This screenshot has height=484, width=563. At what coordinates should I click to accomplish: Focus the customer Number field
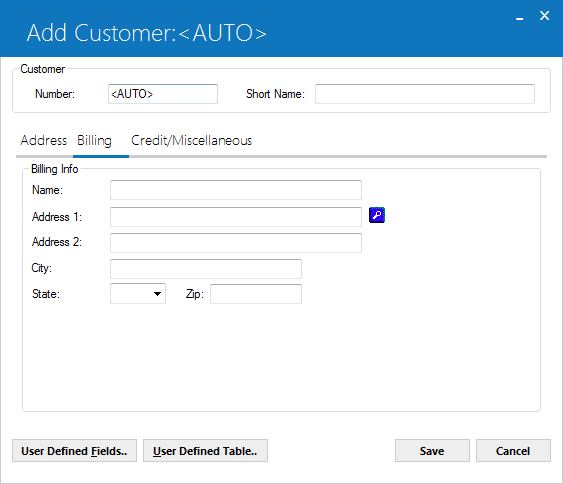pos(163,94)
